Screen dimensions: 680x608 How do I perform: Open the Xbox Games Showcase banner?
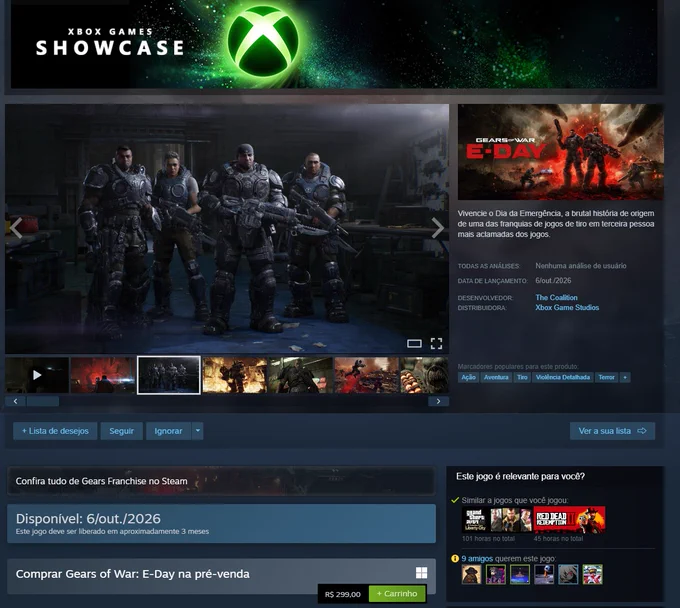[334, 44]
